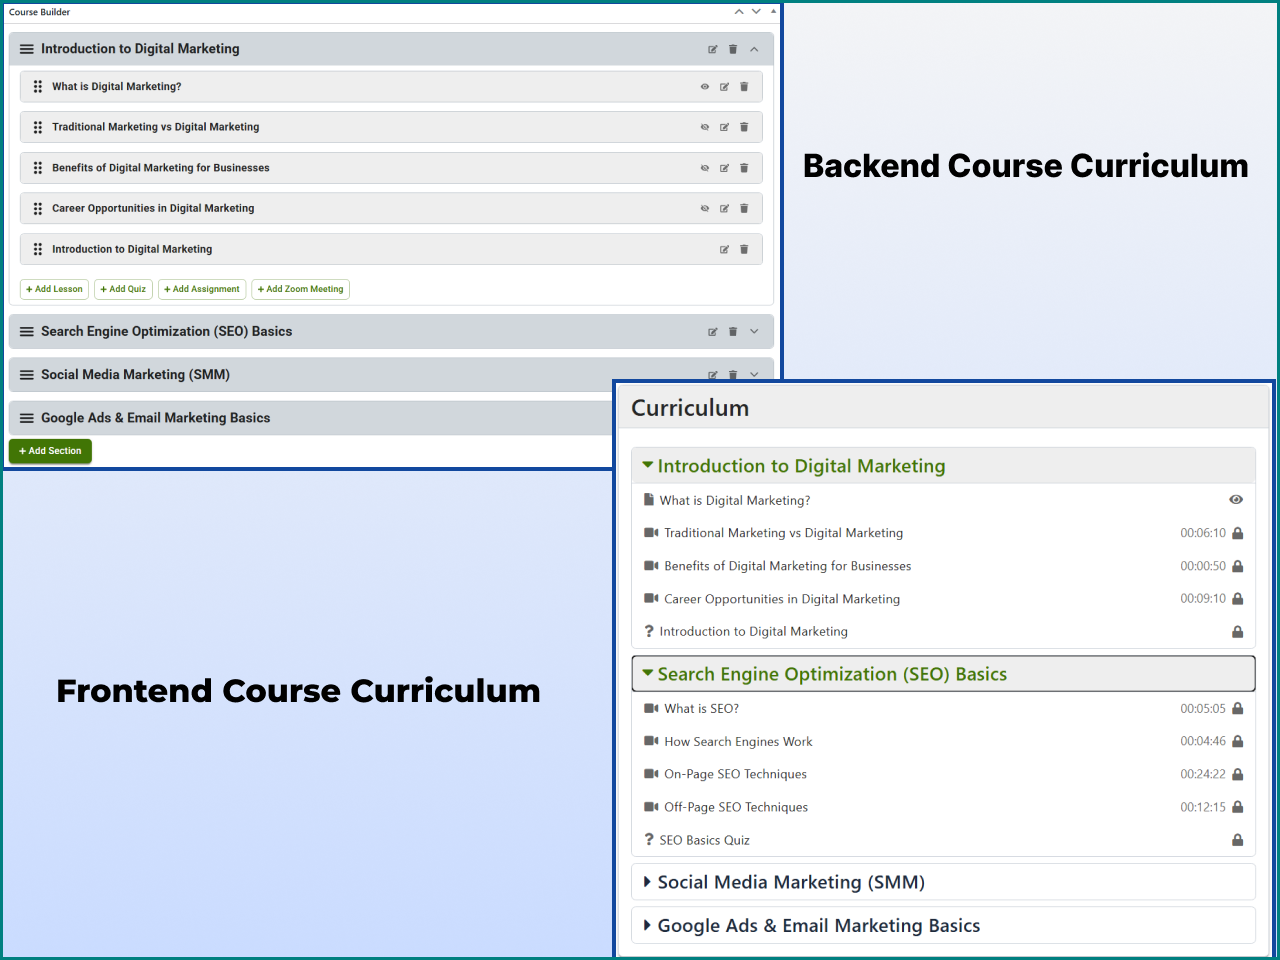Enable preview for Traditional Marketing vs Digital Marketing
Screen dimensions: 1280x960
point(705,127)
